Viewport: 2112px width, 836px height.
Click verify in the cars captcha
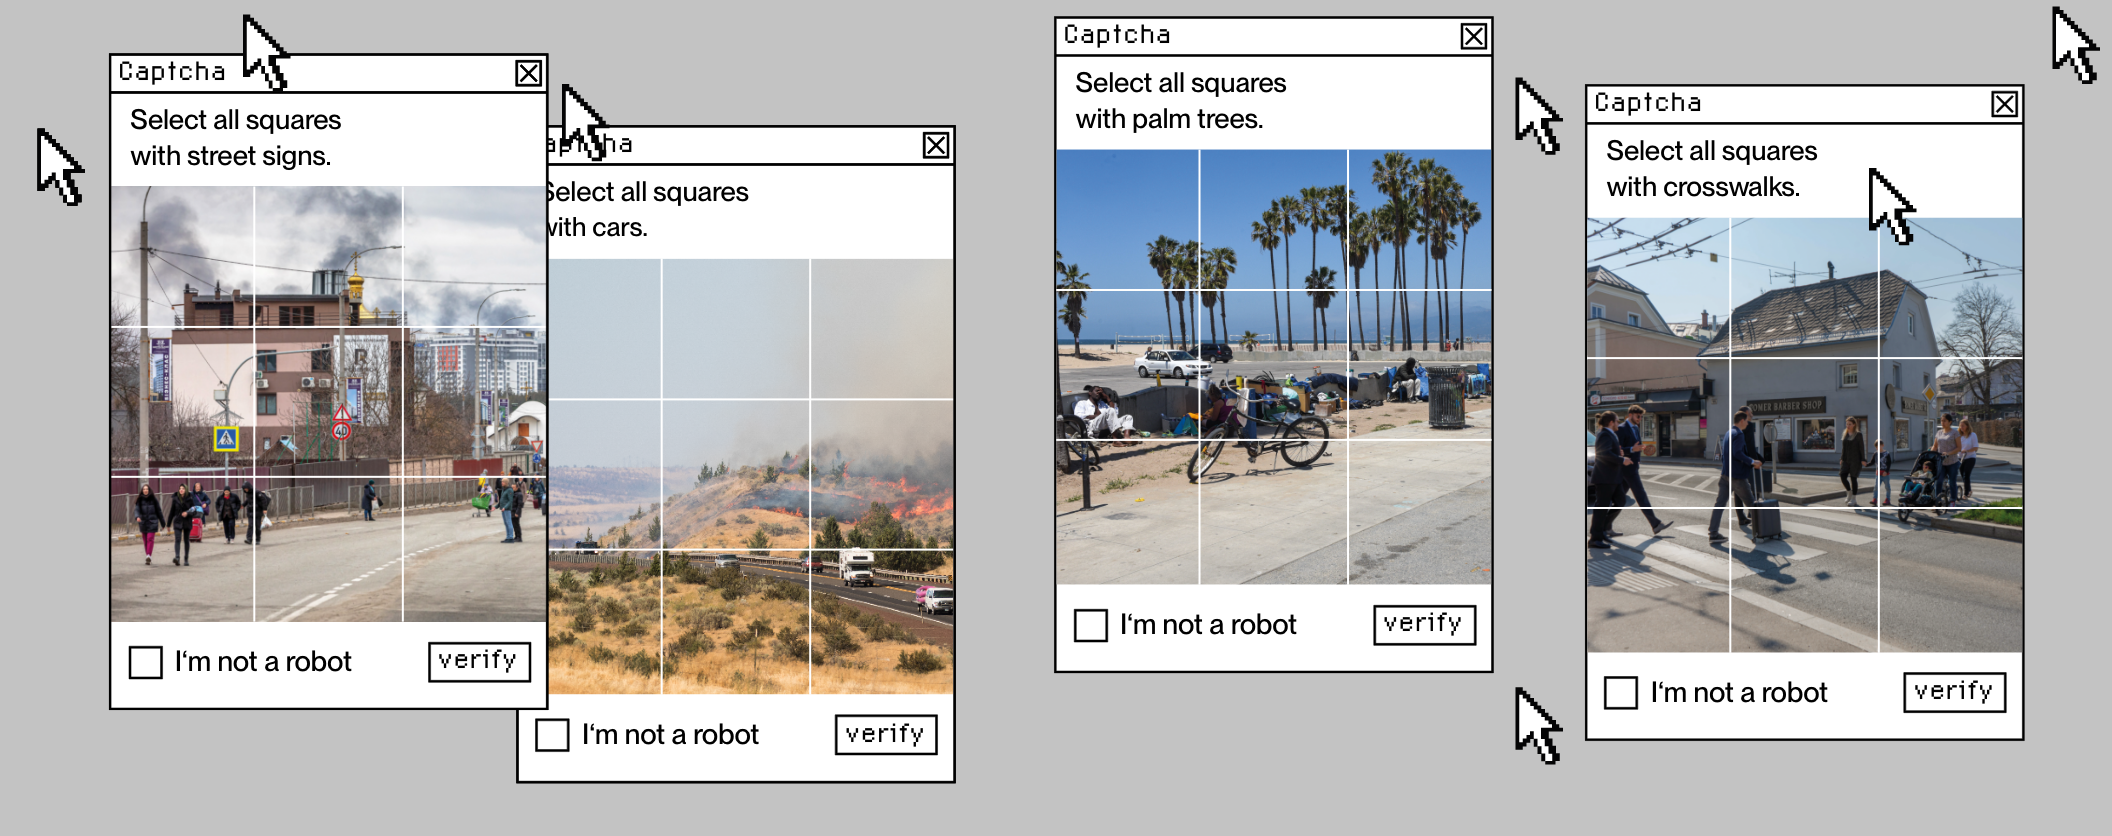pyautogui.click(x=885, y=735)
